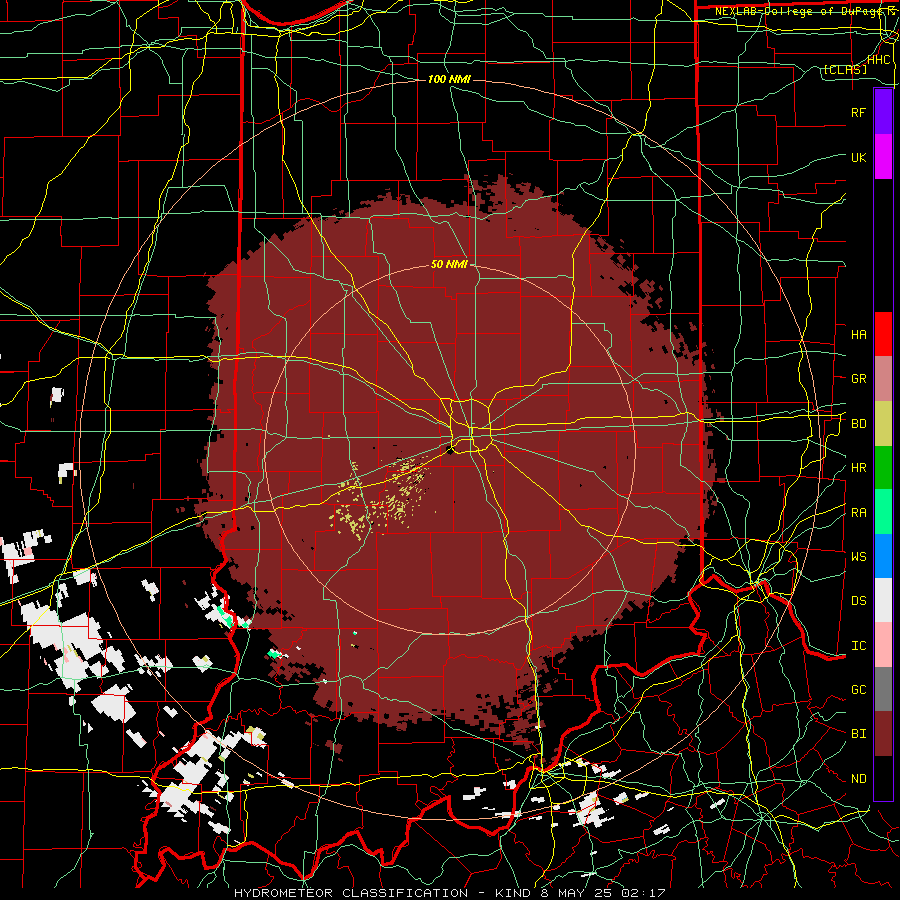
Task: Click the GC gray legend swatch
Action: [883, 689]
